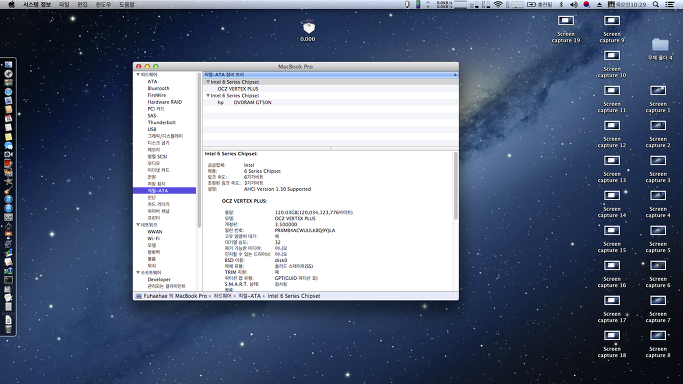Select the Screen capture 12 desktop icon
Viewport: 683px width, 384px height.
coord(612,125)
